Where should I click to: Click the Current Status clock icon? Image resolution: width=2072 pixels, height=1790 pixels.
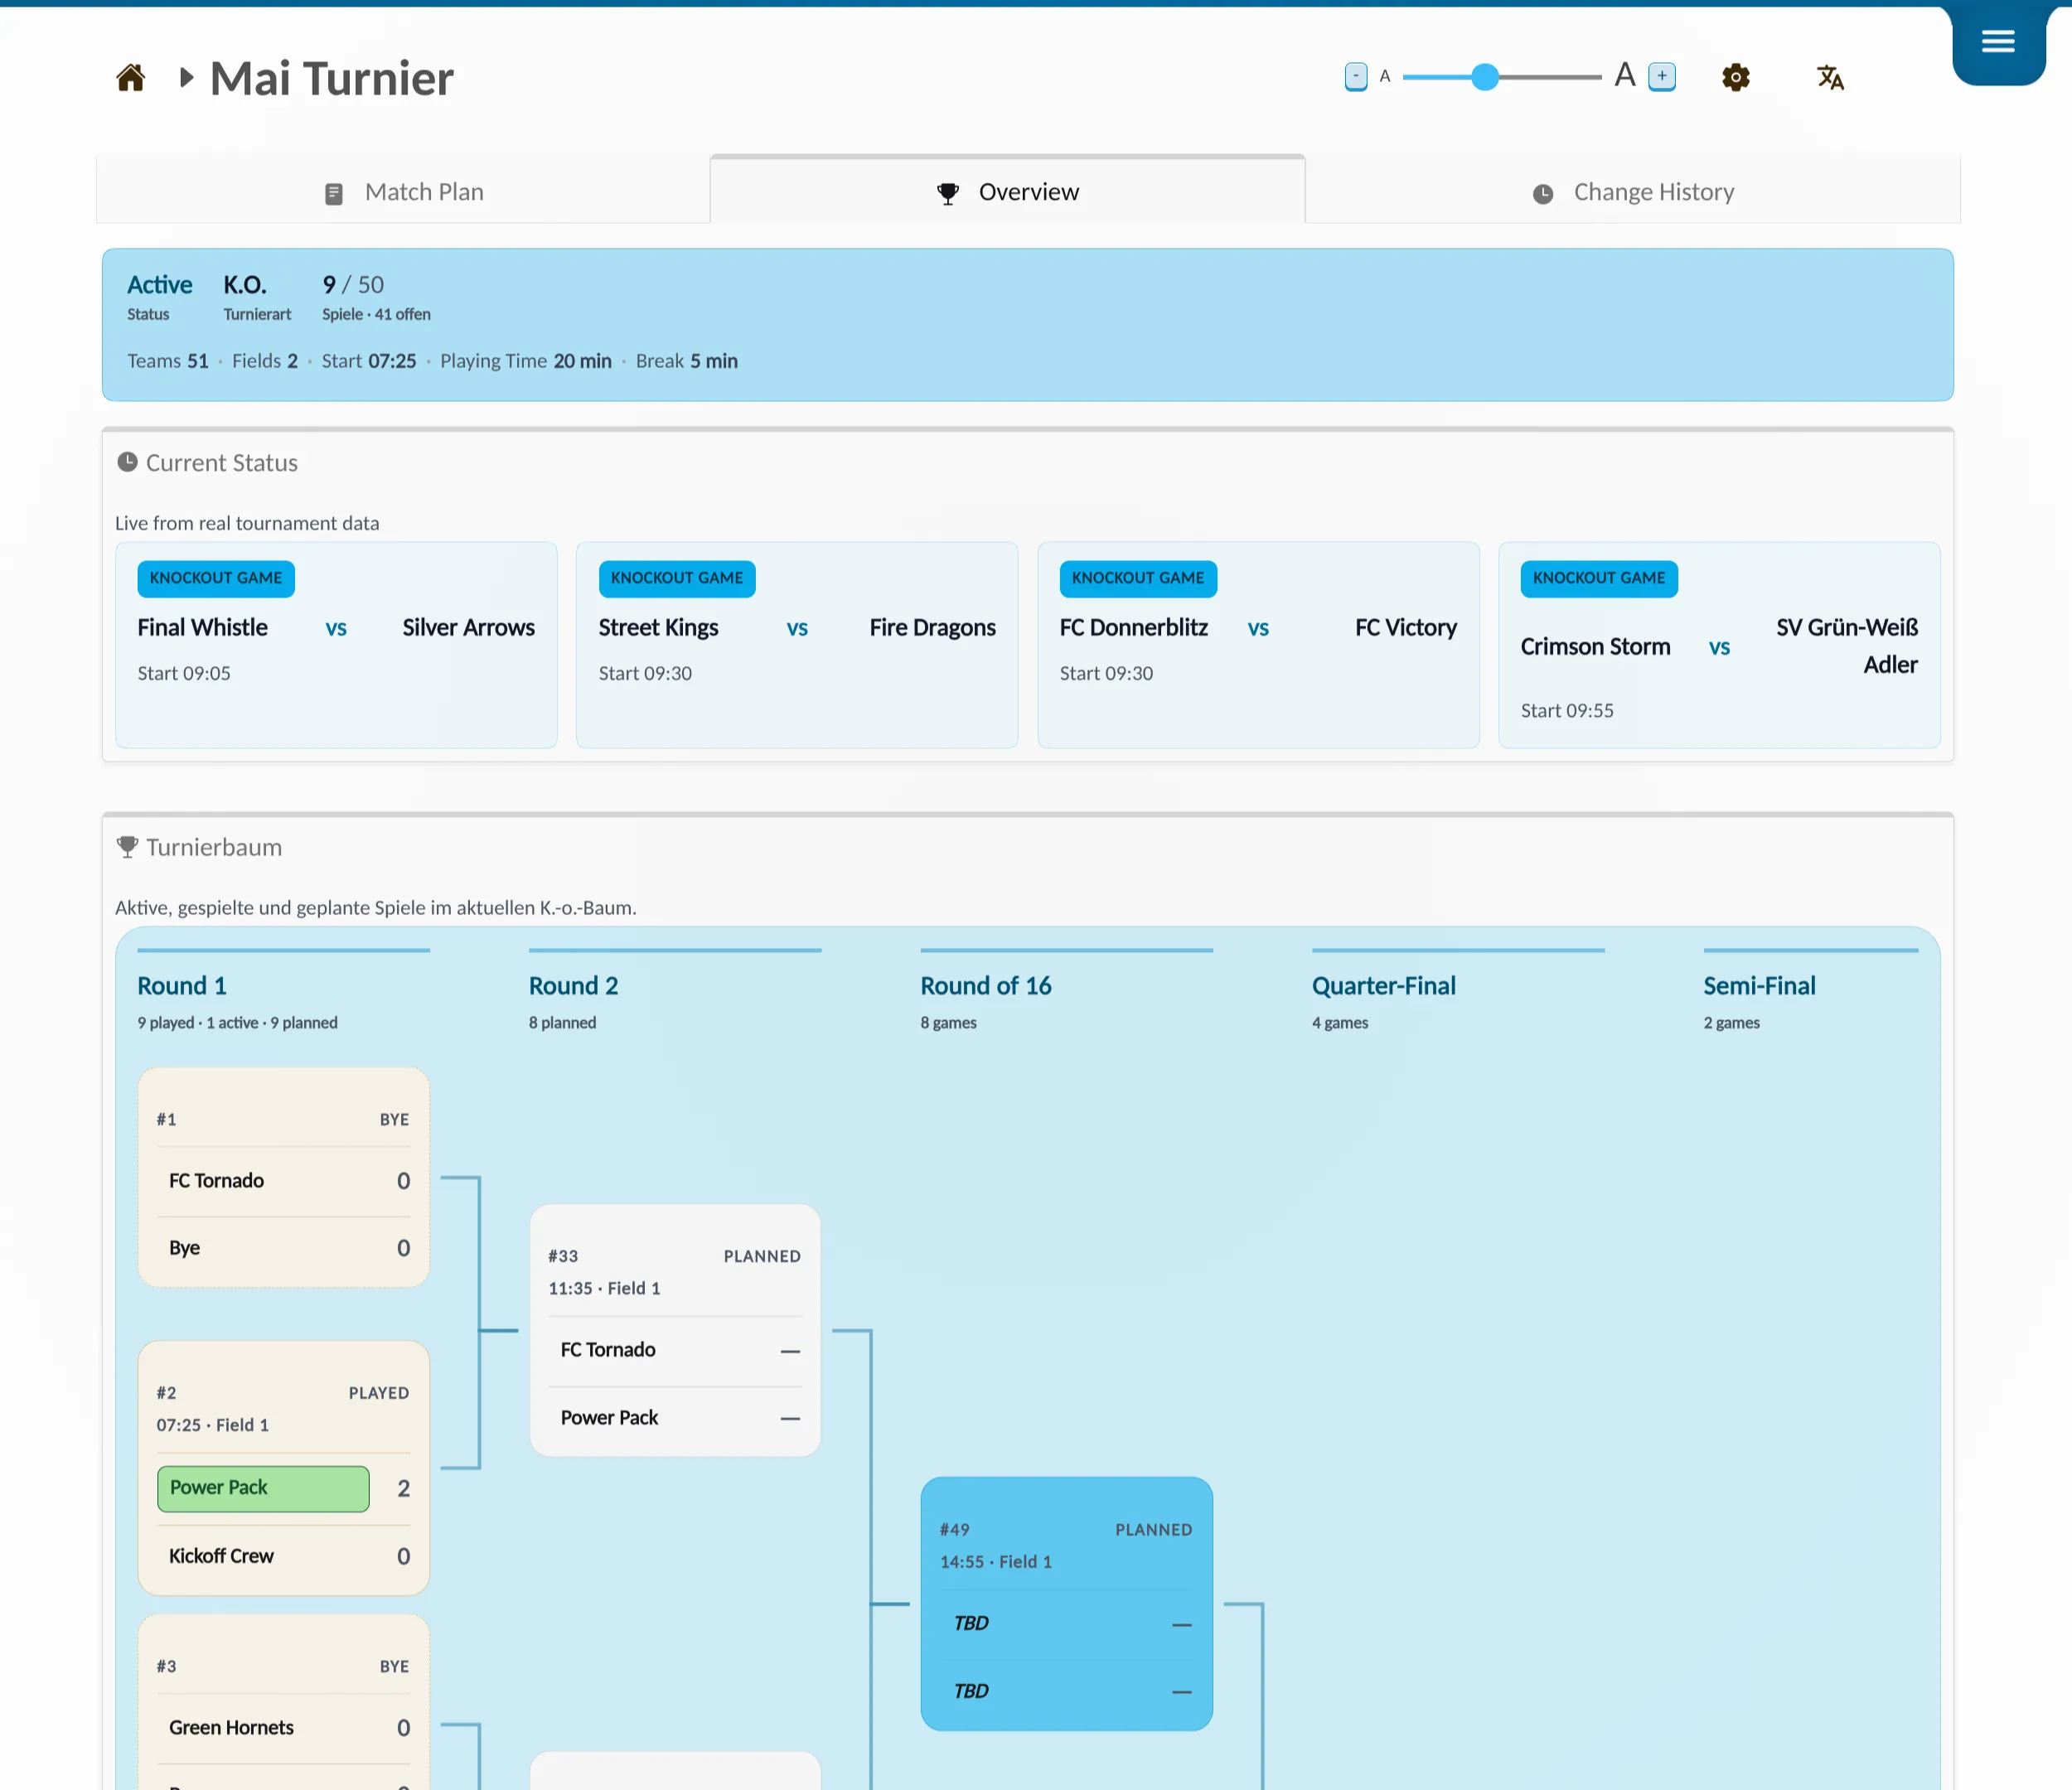(127, 462)
